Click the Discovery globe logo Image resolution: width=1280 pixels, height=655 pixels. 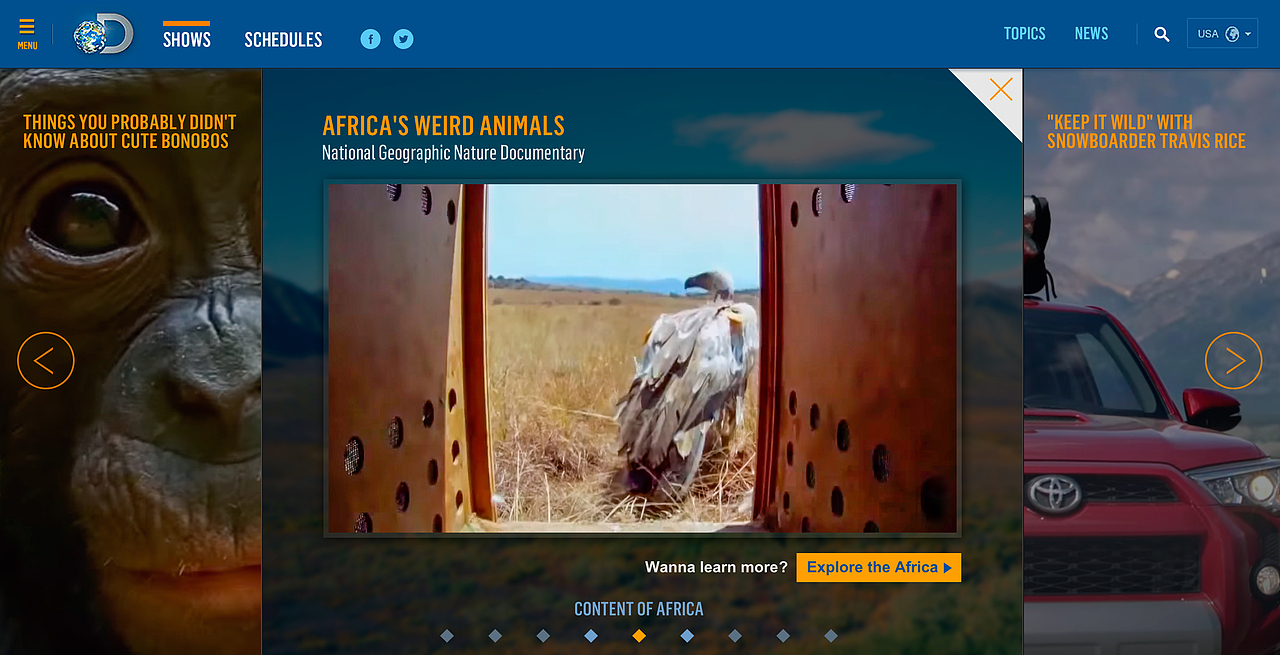(103, 34)
